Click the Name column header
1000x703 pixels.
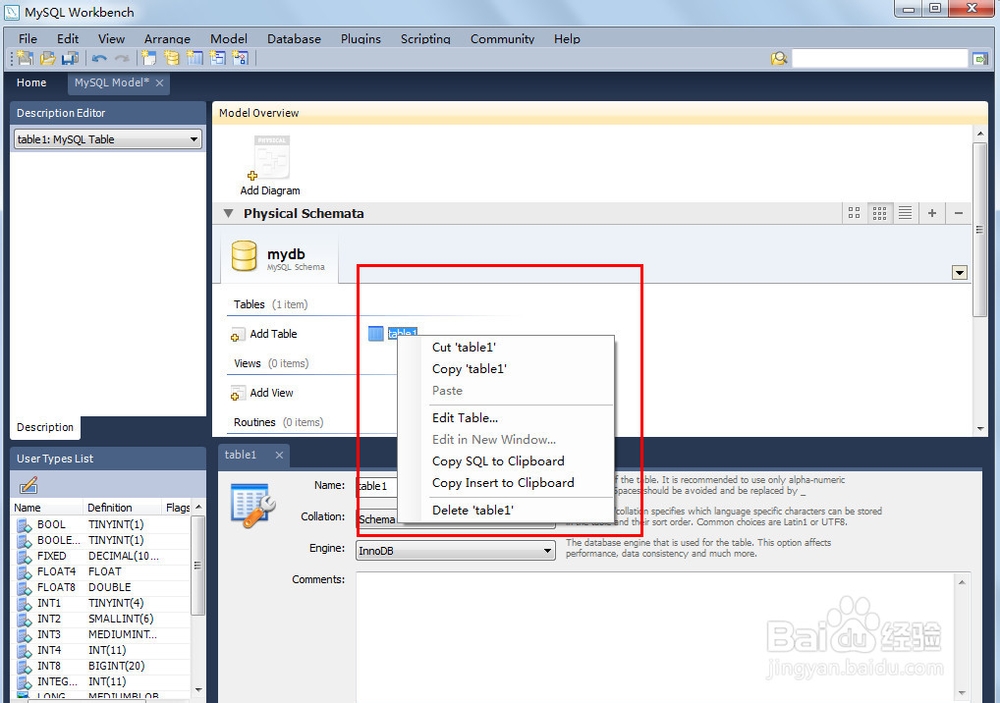point(47,508)
